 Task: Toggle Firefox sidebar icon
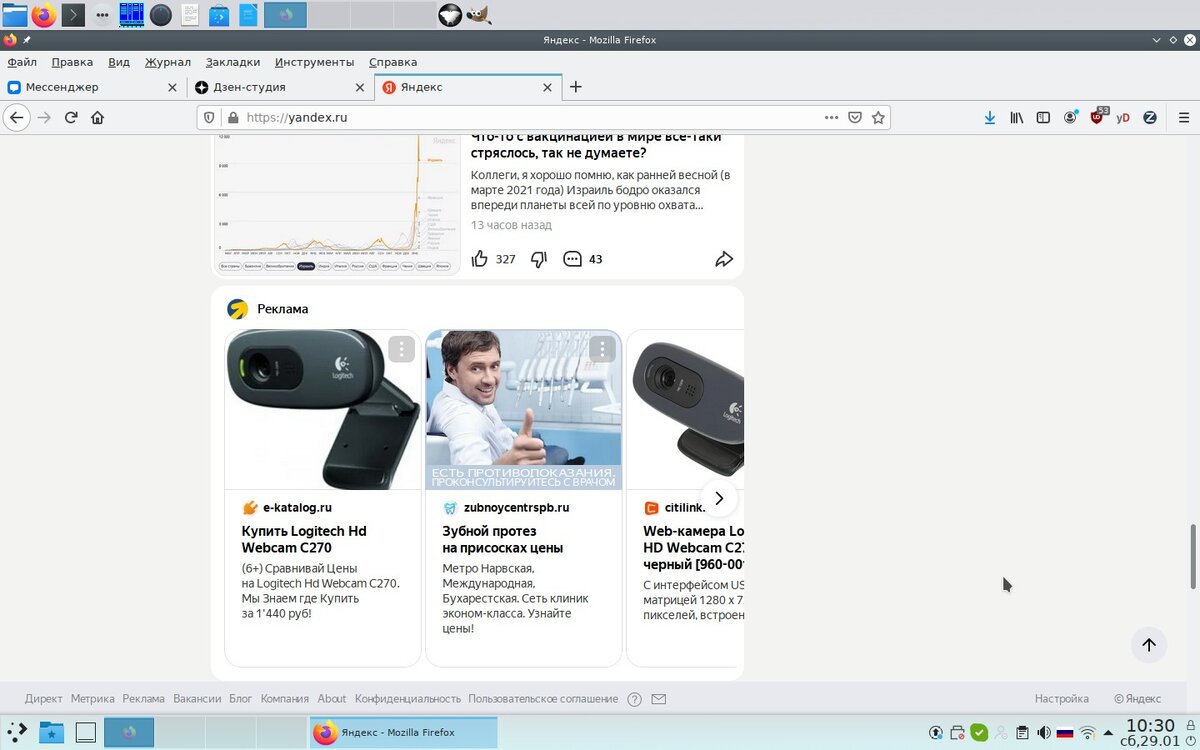(1043, 117)
